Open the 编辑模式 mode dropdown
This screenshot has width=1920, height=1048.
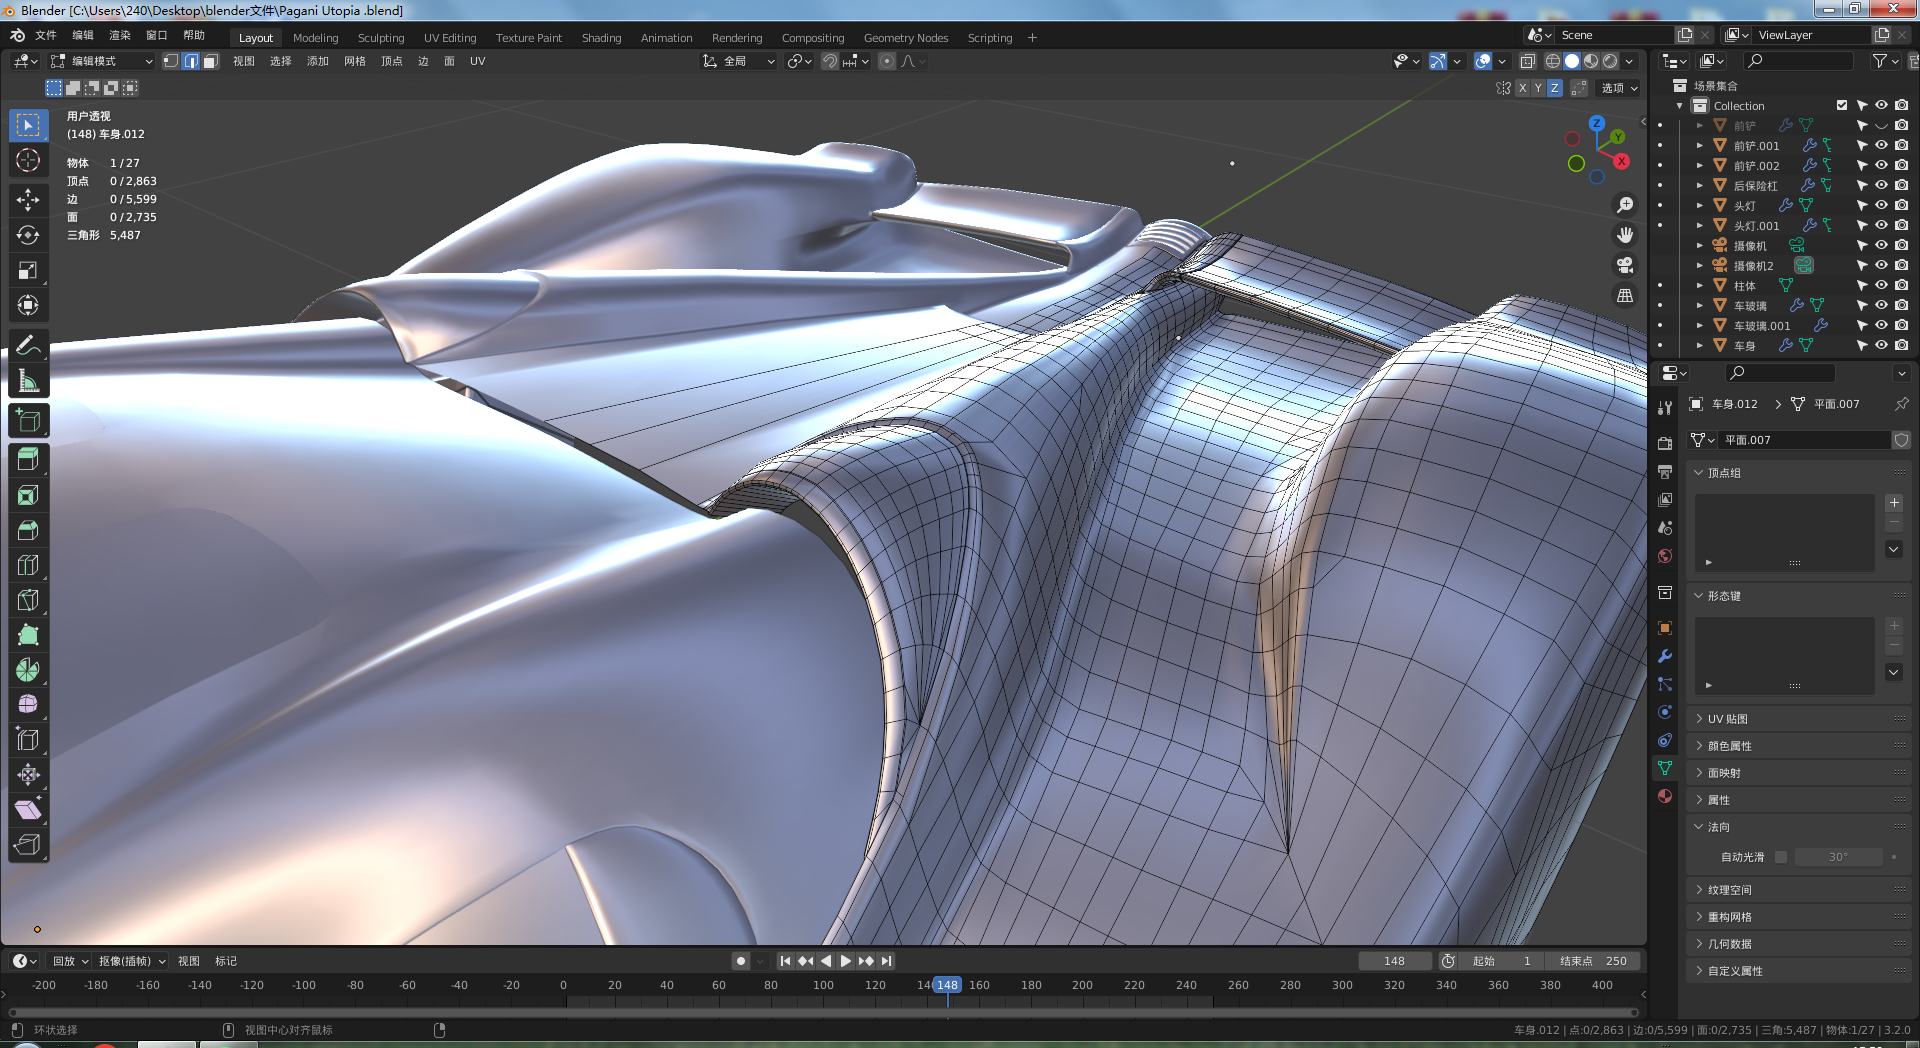(x=102, y=61)
